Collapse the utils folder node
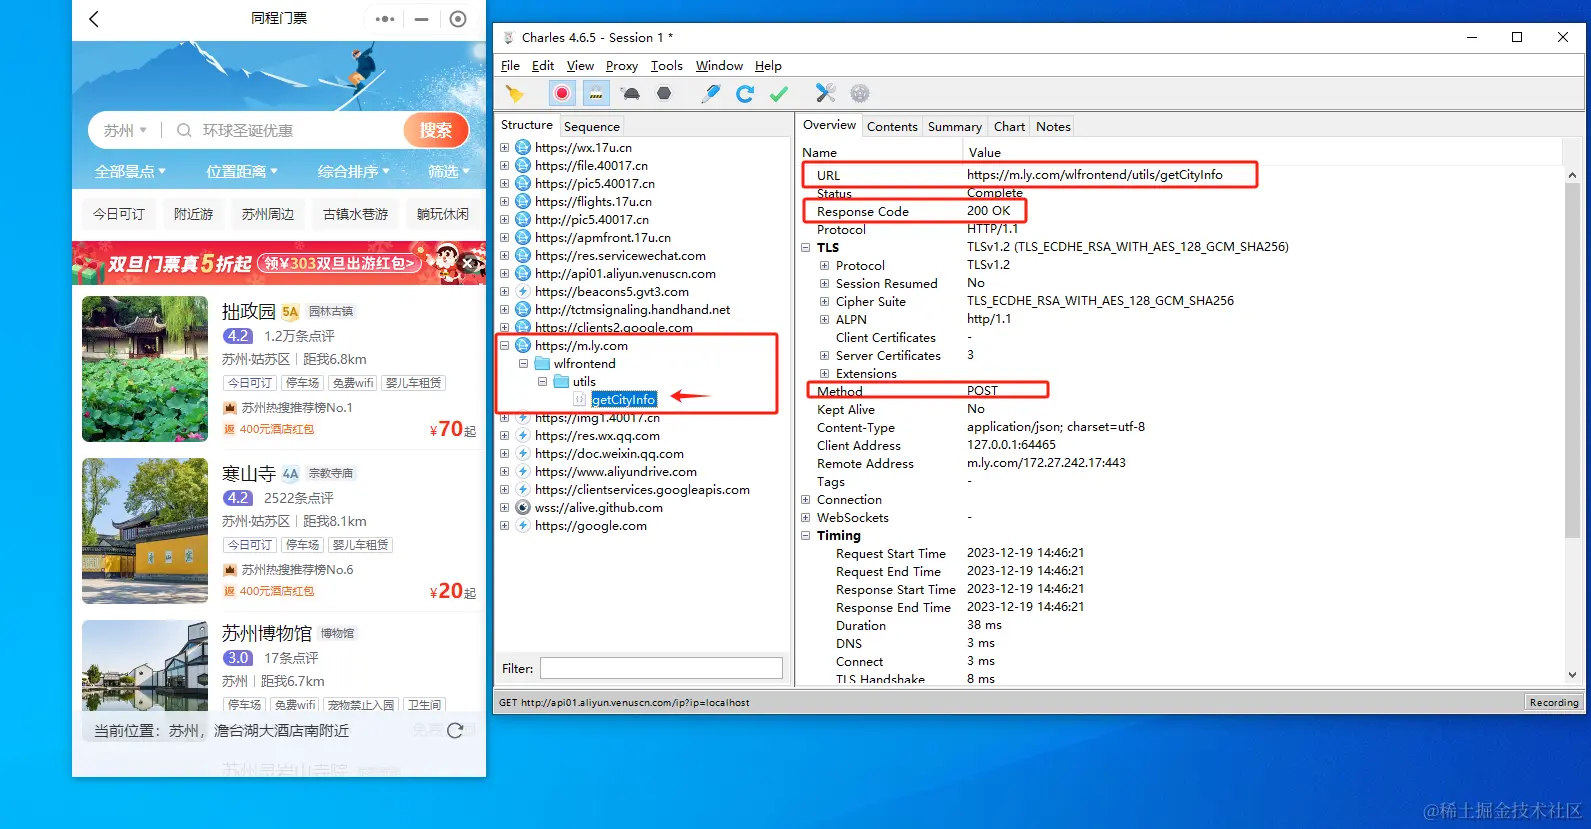The image size is (1591, 829). pyautogui.click(x=542, y=382)
